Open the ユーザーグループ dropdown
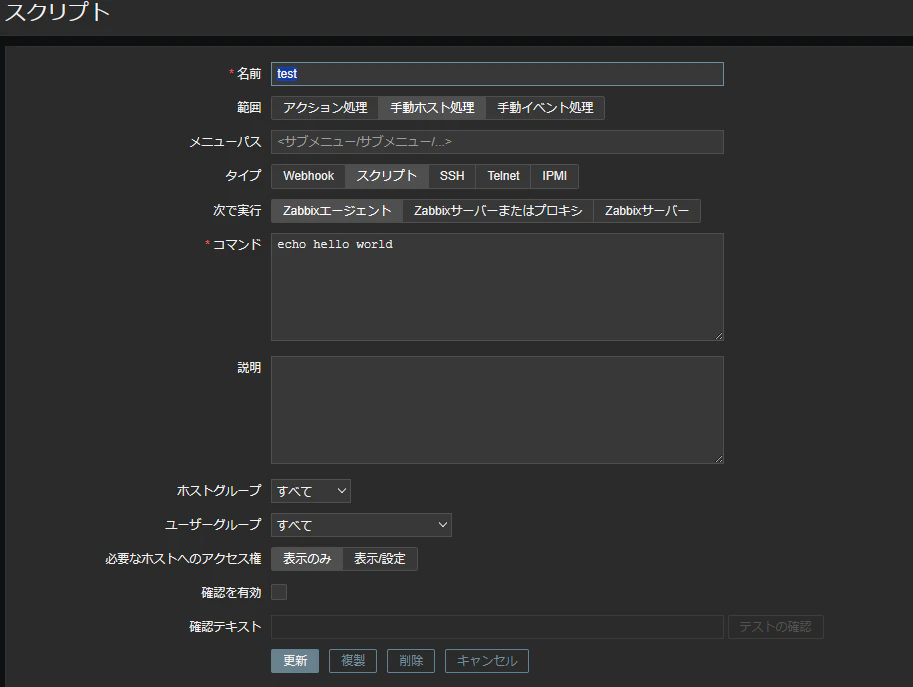The image size is (913, 687). 361,525
